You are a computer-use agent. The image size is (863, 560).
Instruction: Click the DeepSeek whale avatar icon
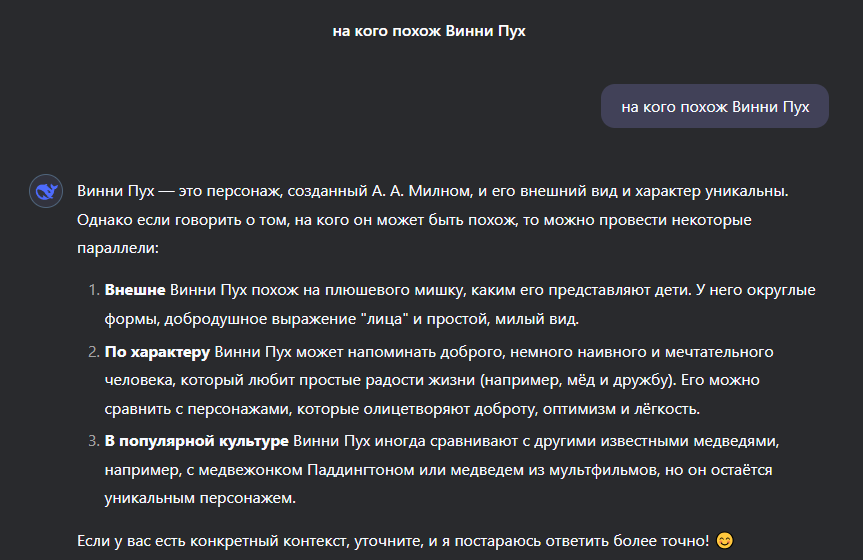click(x=45, y=191)
